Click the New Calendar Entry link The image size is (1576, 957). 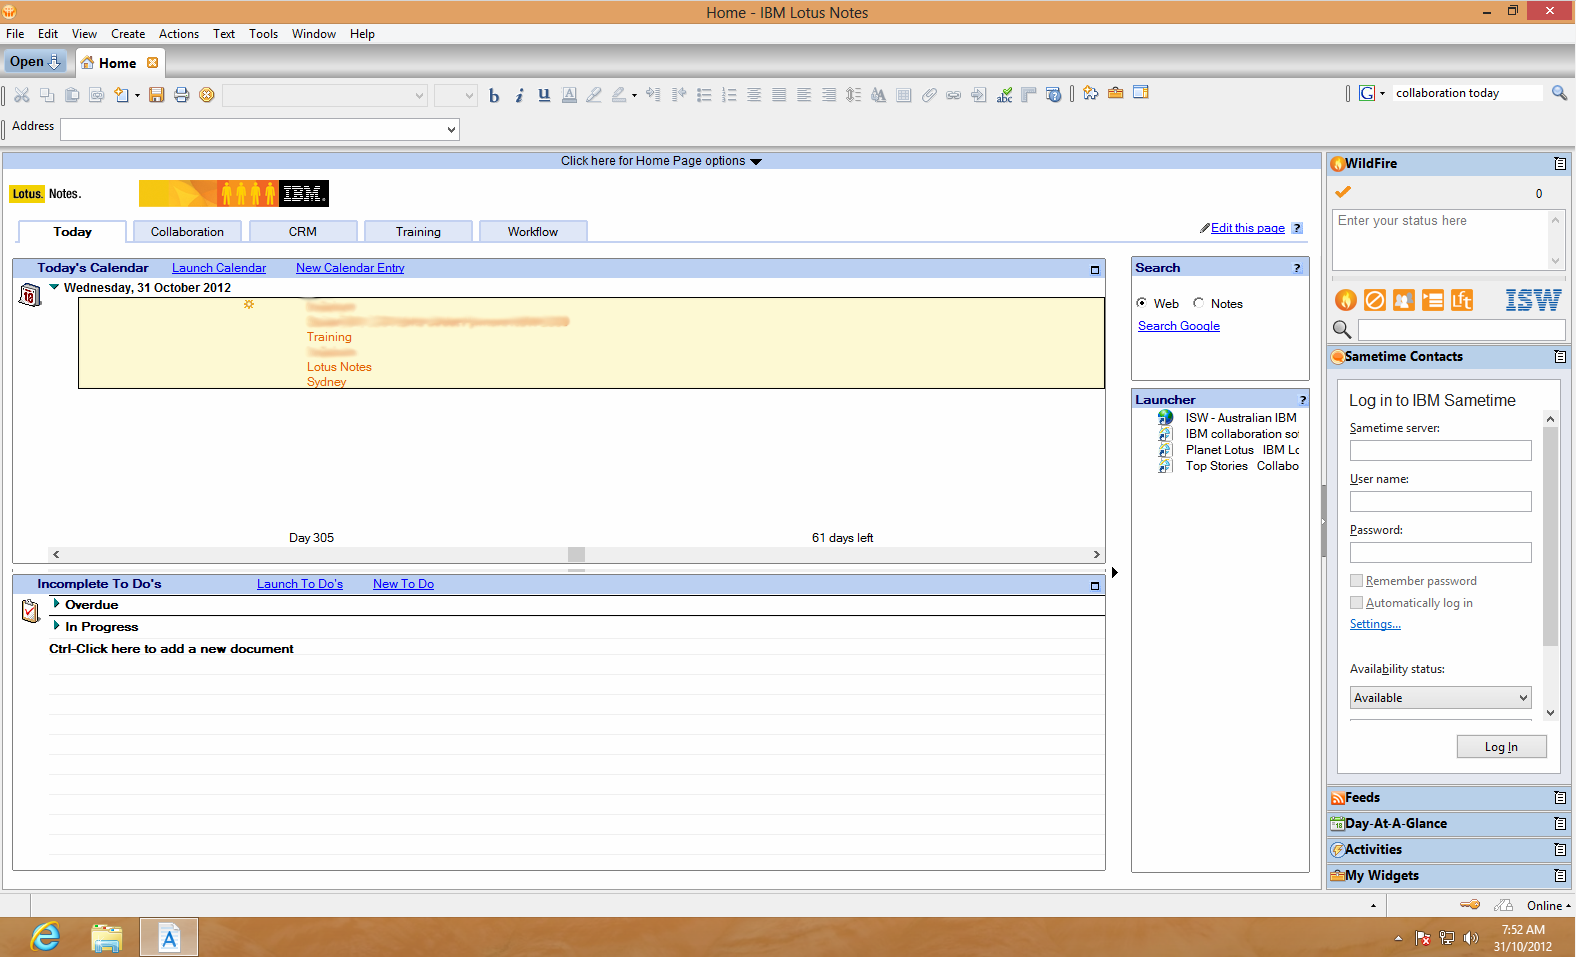tap(350, 268)
